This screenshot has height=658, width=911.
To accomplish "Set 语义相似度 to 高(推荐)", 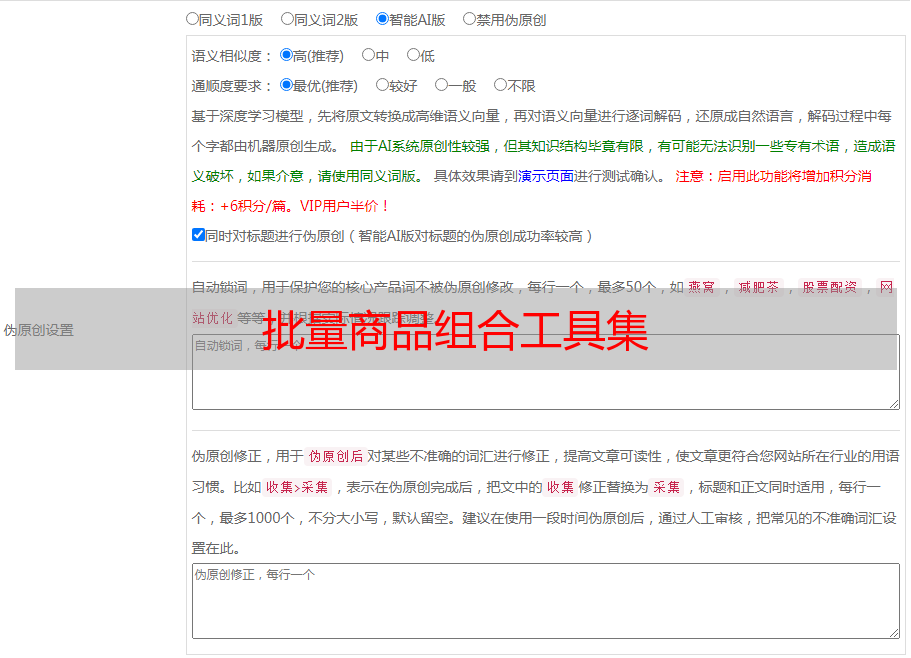I will click(x=286, y=55).
